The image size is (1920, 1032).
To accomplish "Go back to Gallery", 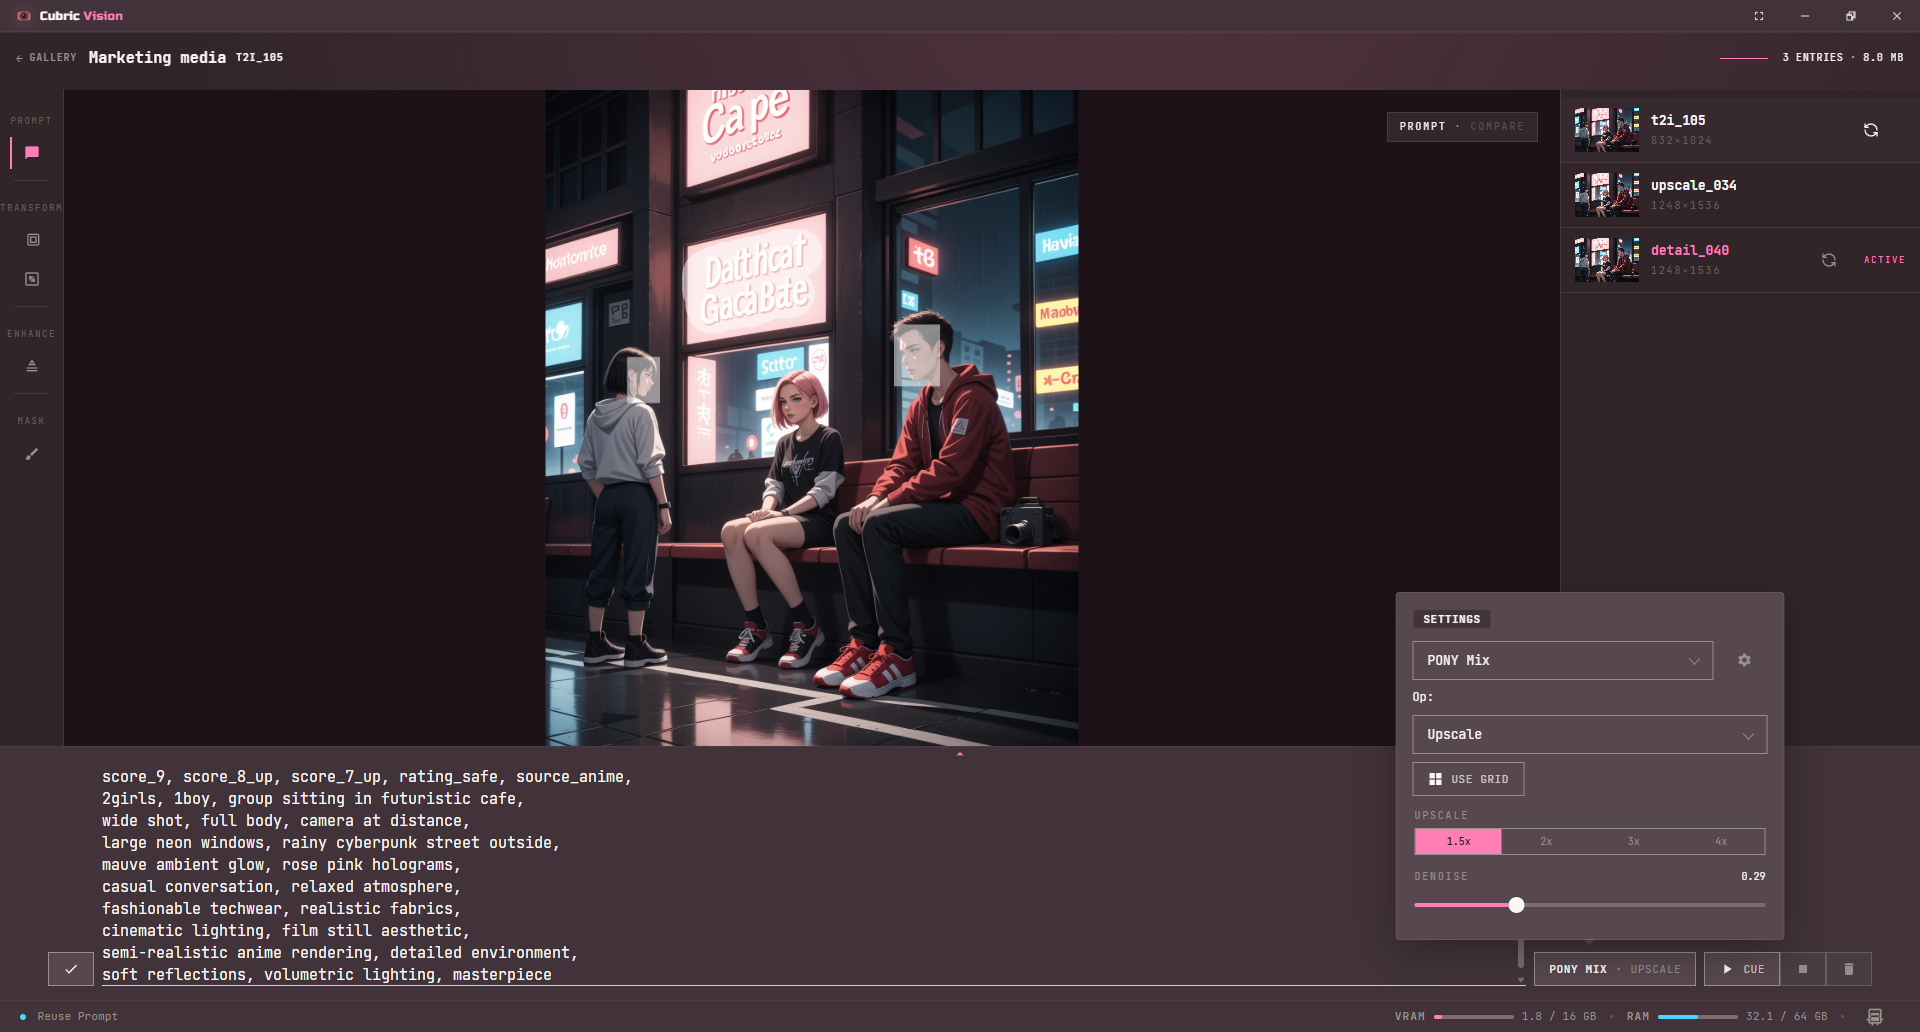I will point(46,58).
